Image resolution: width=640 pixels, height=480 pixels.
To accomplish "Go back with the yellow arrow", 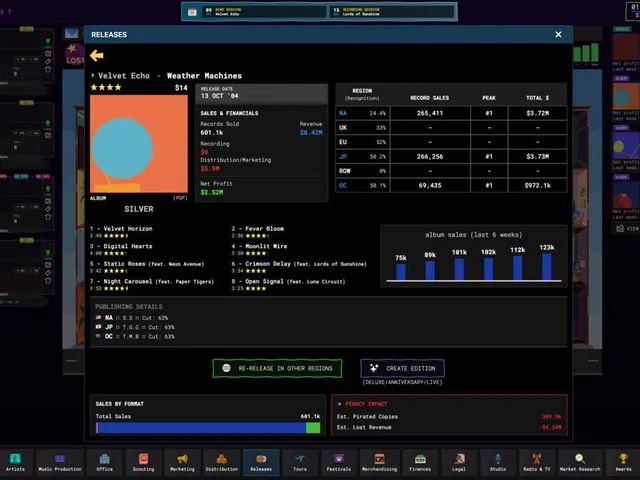I will pyautogui.click(x=97, y=55).
